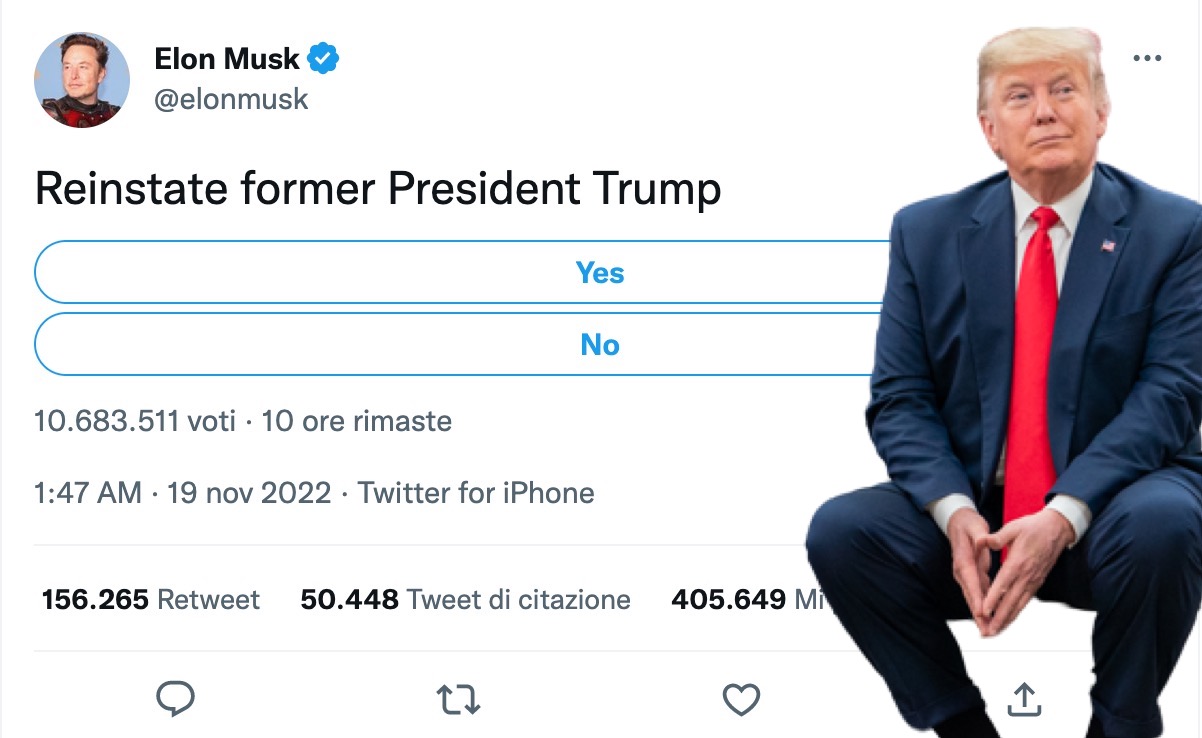
Task: Click the 1:47 AM timestamp
Action: coord(88,493)
